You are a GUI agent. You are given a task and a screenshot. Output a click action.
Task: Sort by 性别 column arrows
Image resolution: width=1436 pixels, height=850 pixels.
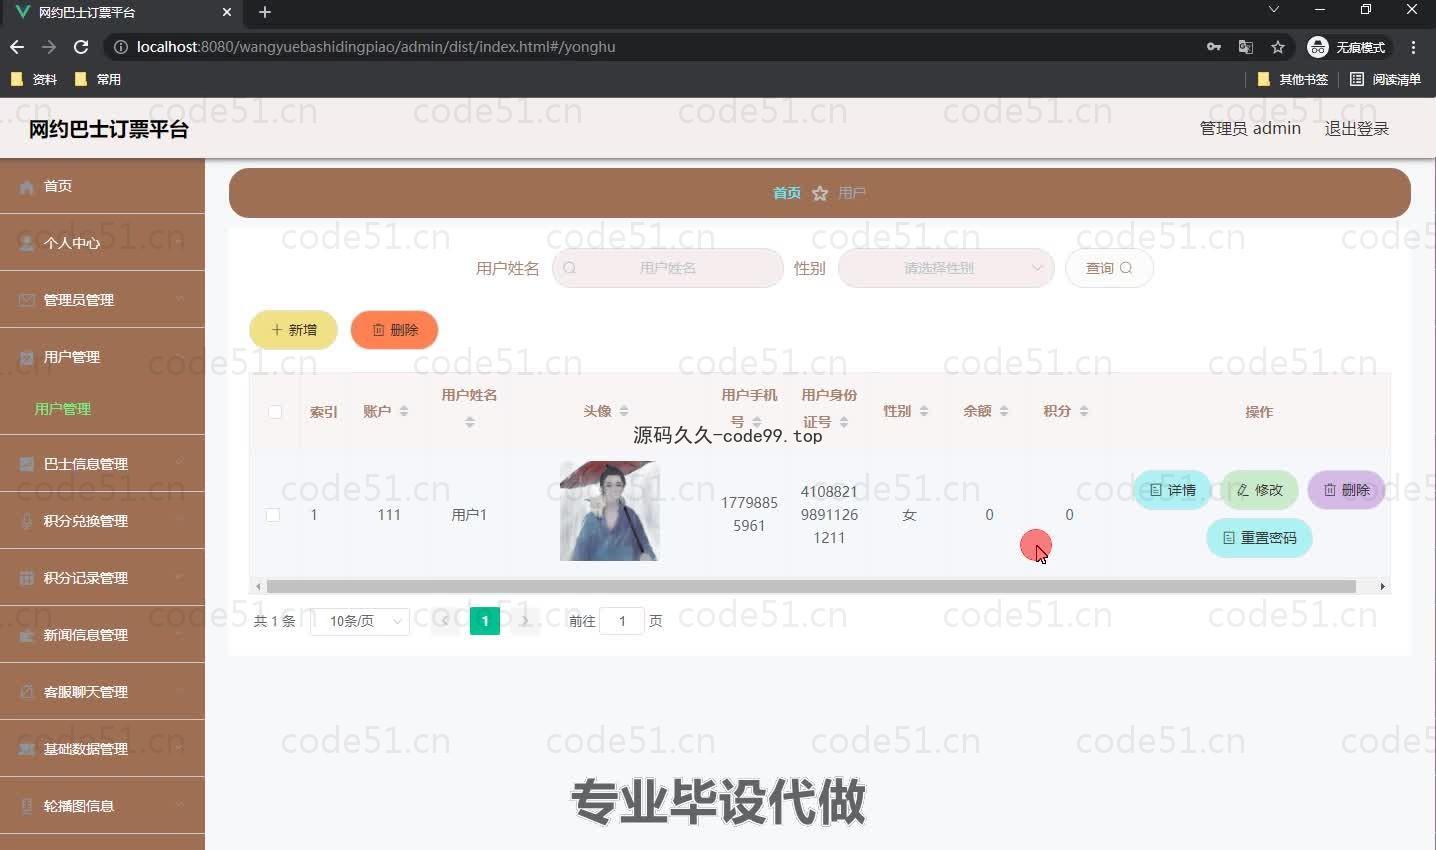pos(924,411)
